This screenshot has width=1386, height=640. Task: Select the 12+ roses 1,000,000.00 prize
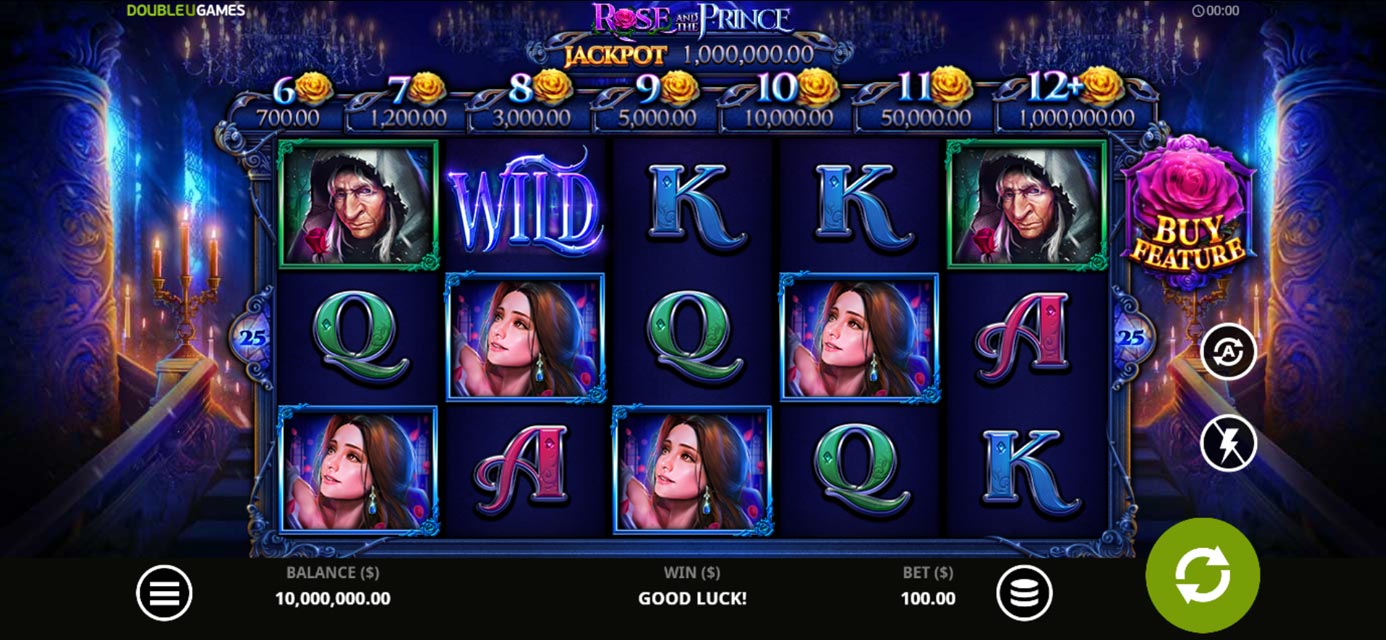point(1076,101)
